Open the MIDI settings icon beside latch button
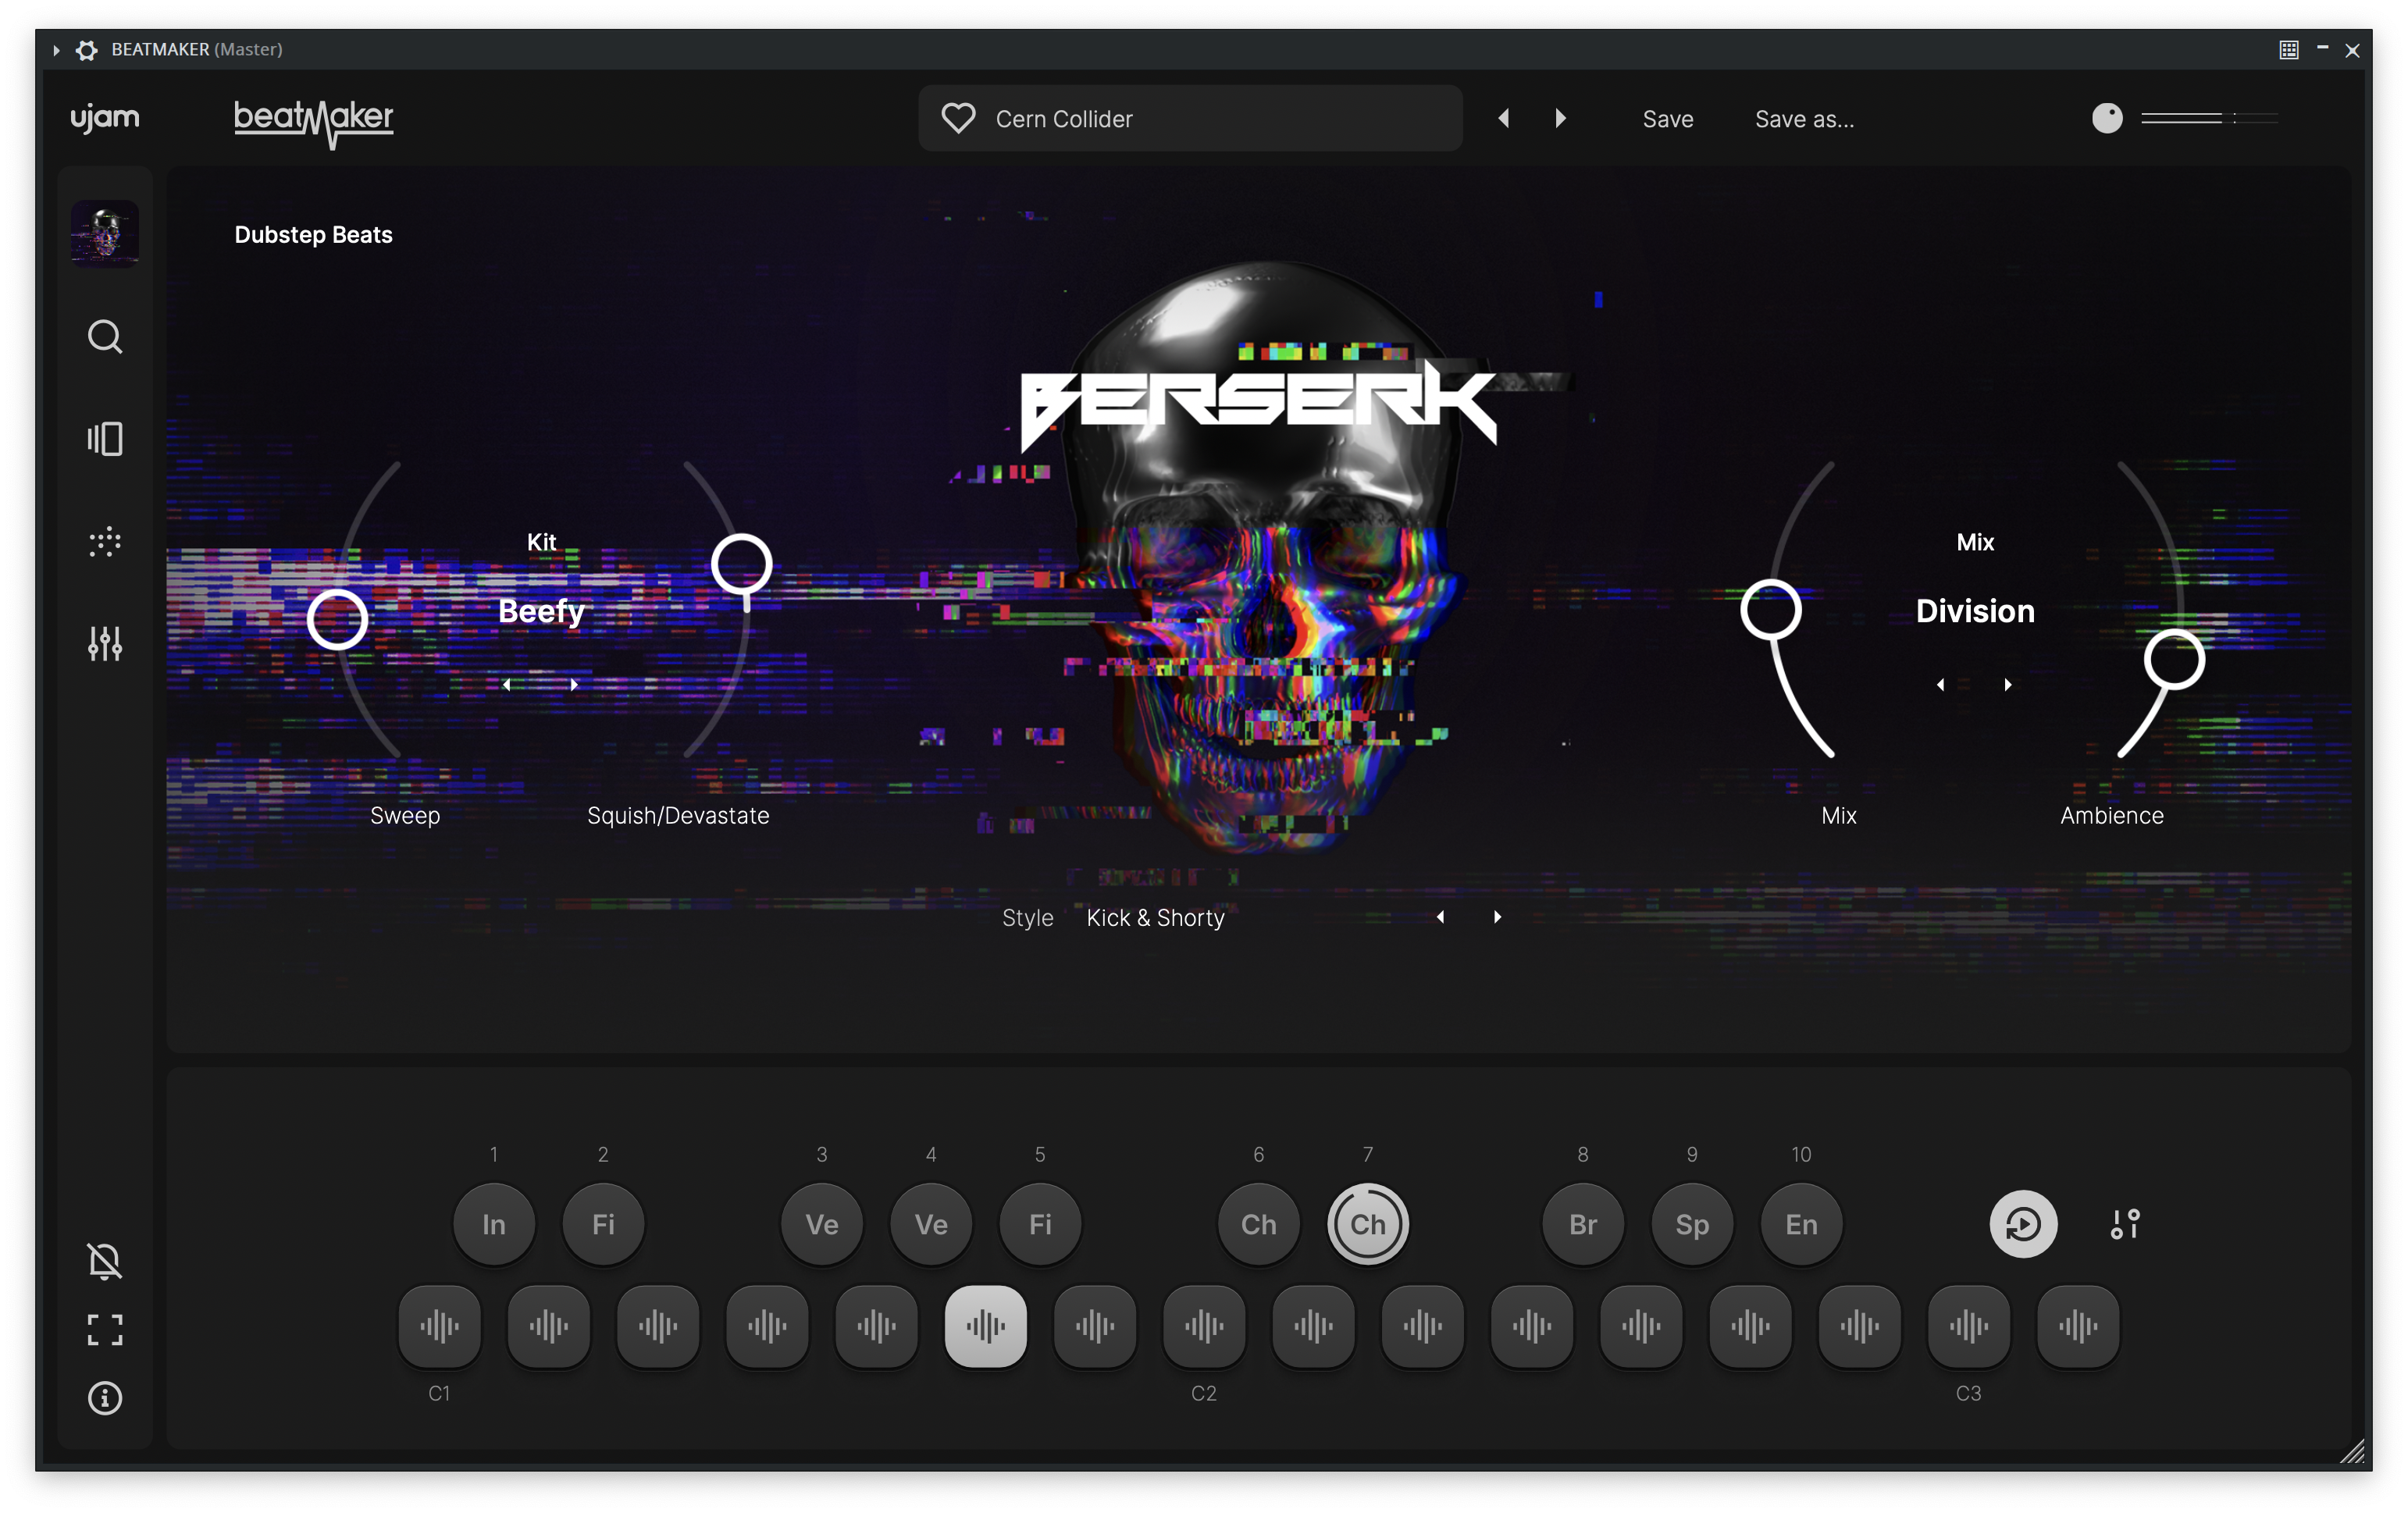 2125,1224
